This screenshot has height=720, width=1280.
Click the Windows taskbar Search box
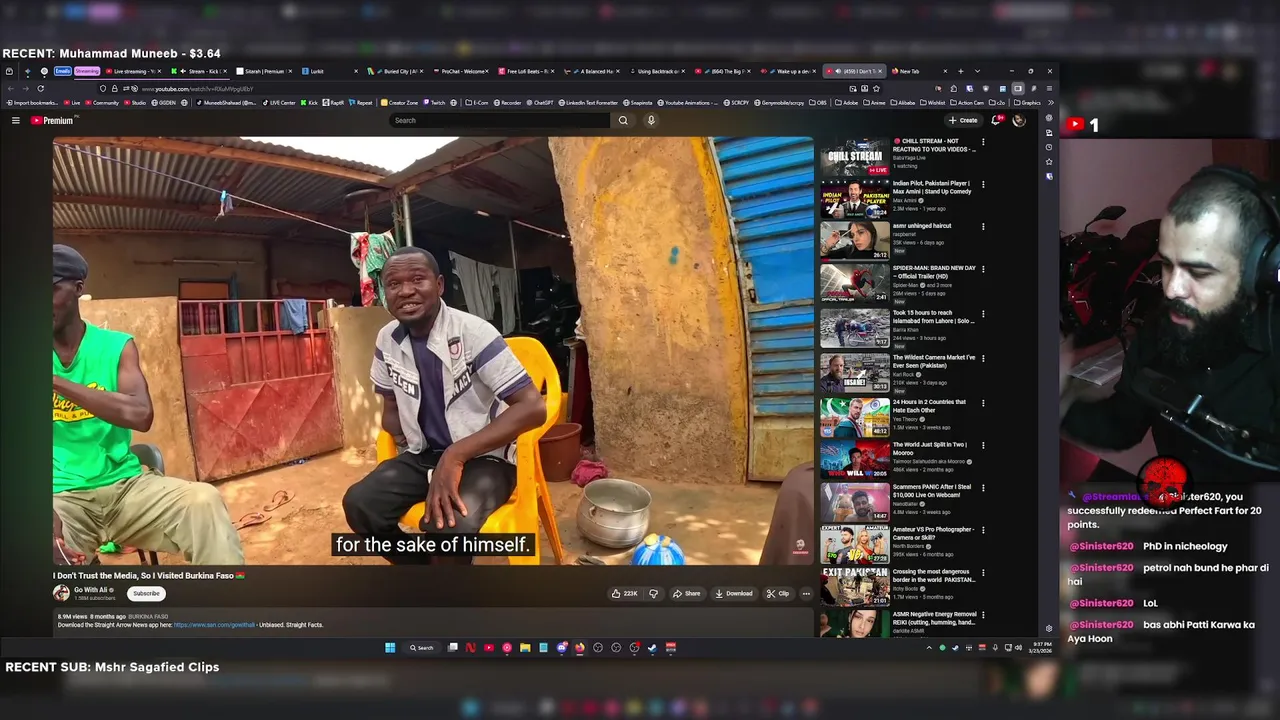click(421, 647)
